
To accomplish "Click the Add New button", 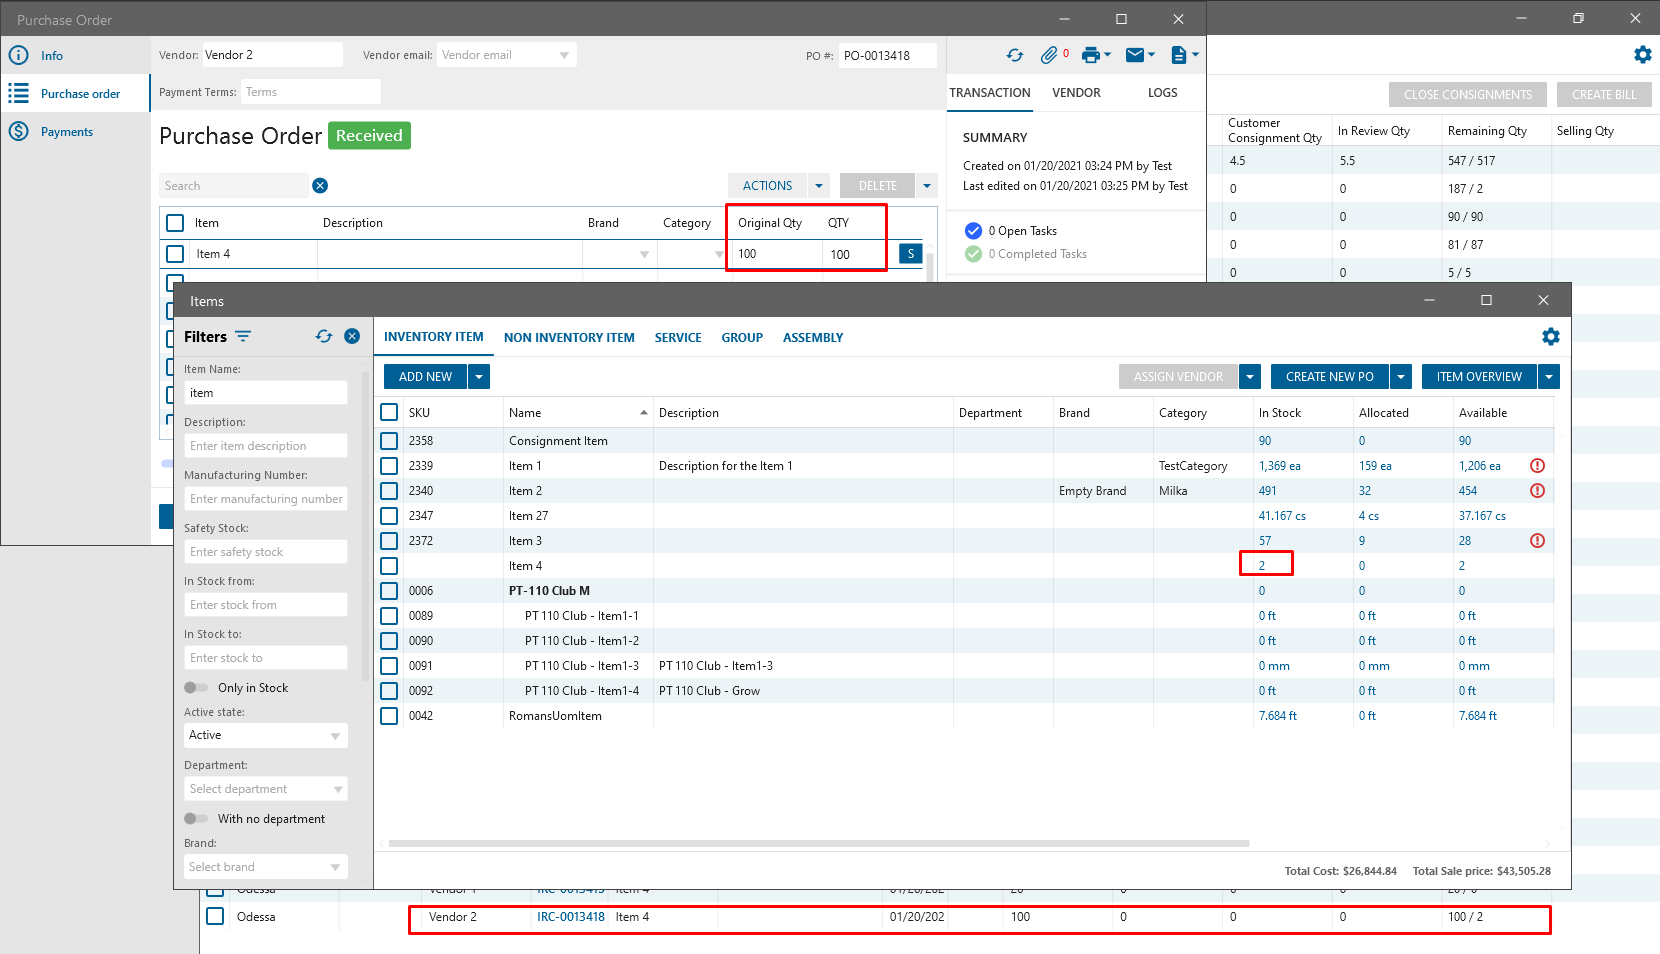I will pyautogui.click(x=425, y=377).
